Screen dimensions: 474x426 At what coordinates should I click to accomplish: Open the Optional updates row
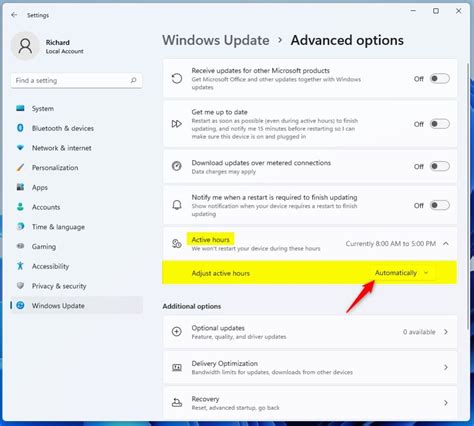coord(310,332)
